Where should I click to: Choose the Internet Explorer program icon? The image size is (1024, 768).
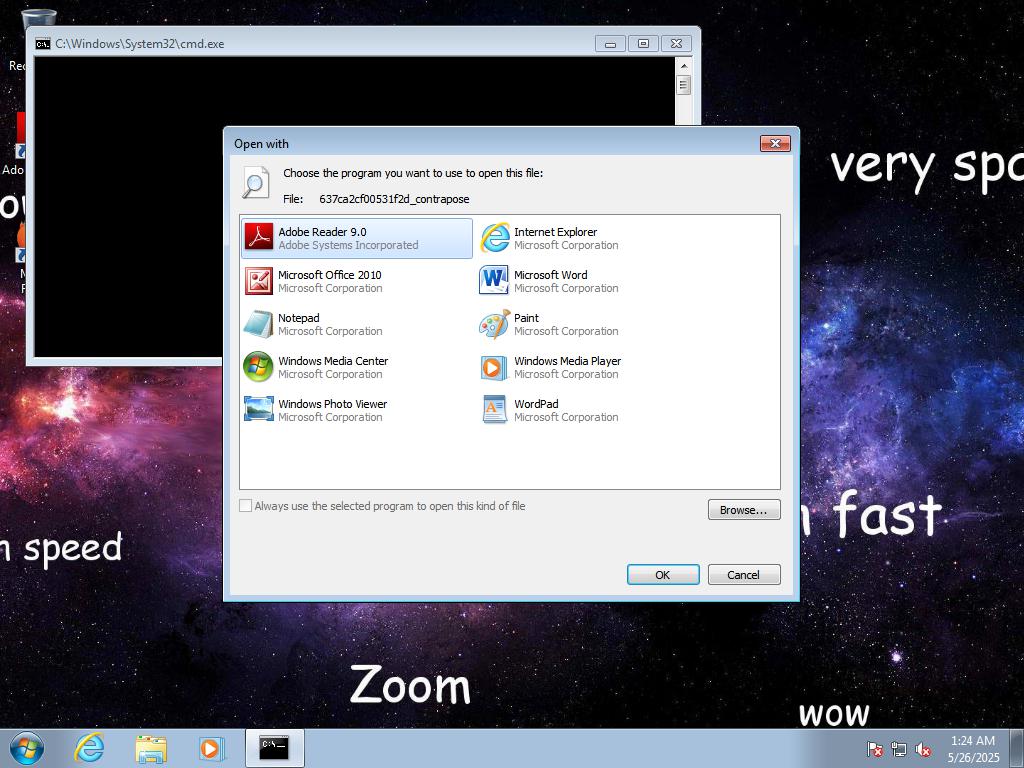[494, 238]
